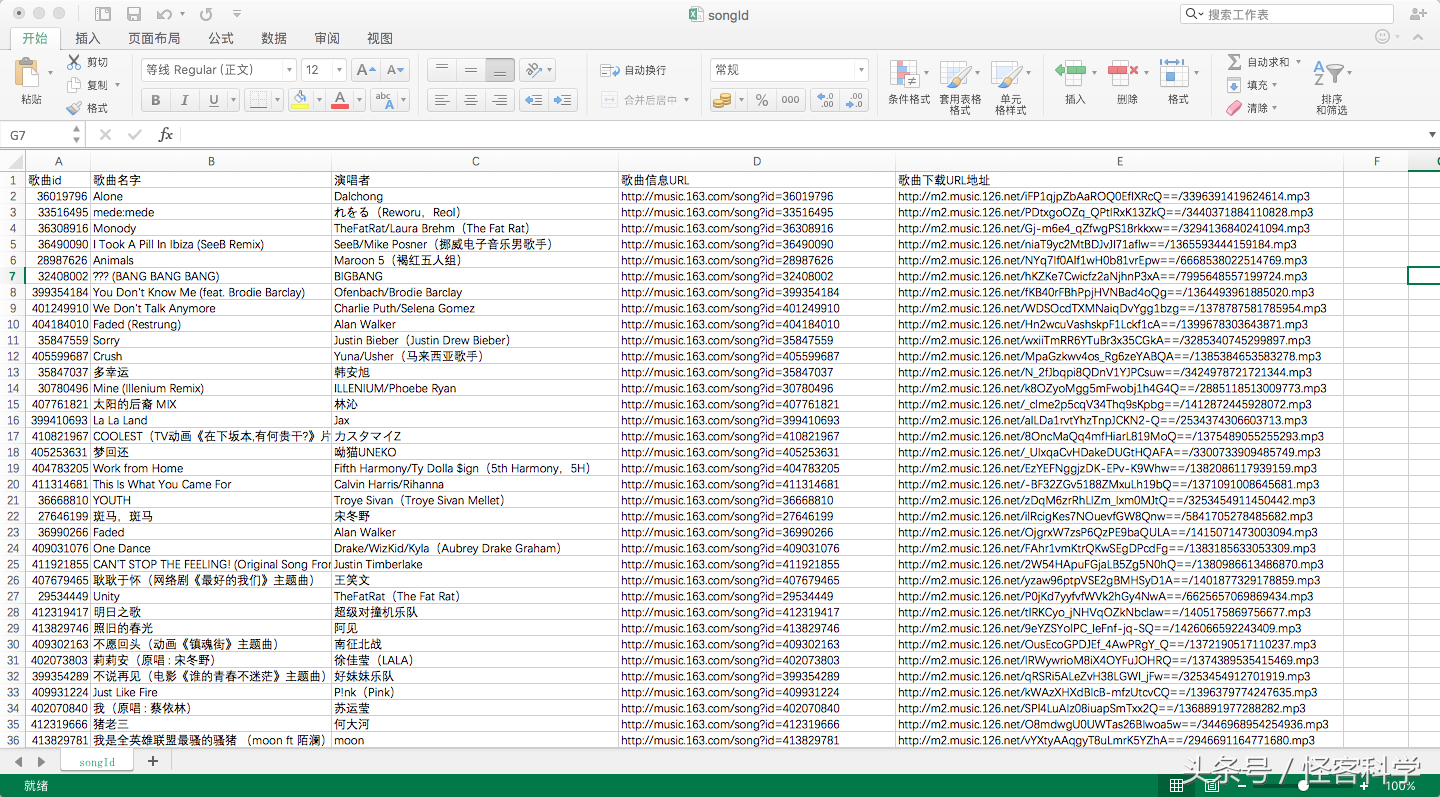This screenshot has height=797, width=1440.
Task: Toggle italic formatting
Action: pyautogui.click(x=184, y=100)
